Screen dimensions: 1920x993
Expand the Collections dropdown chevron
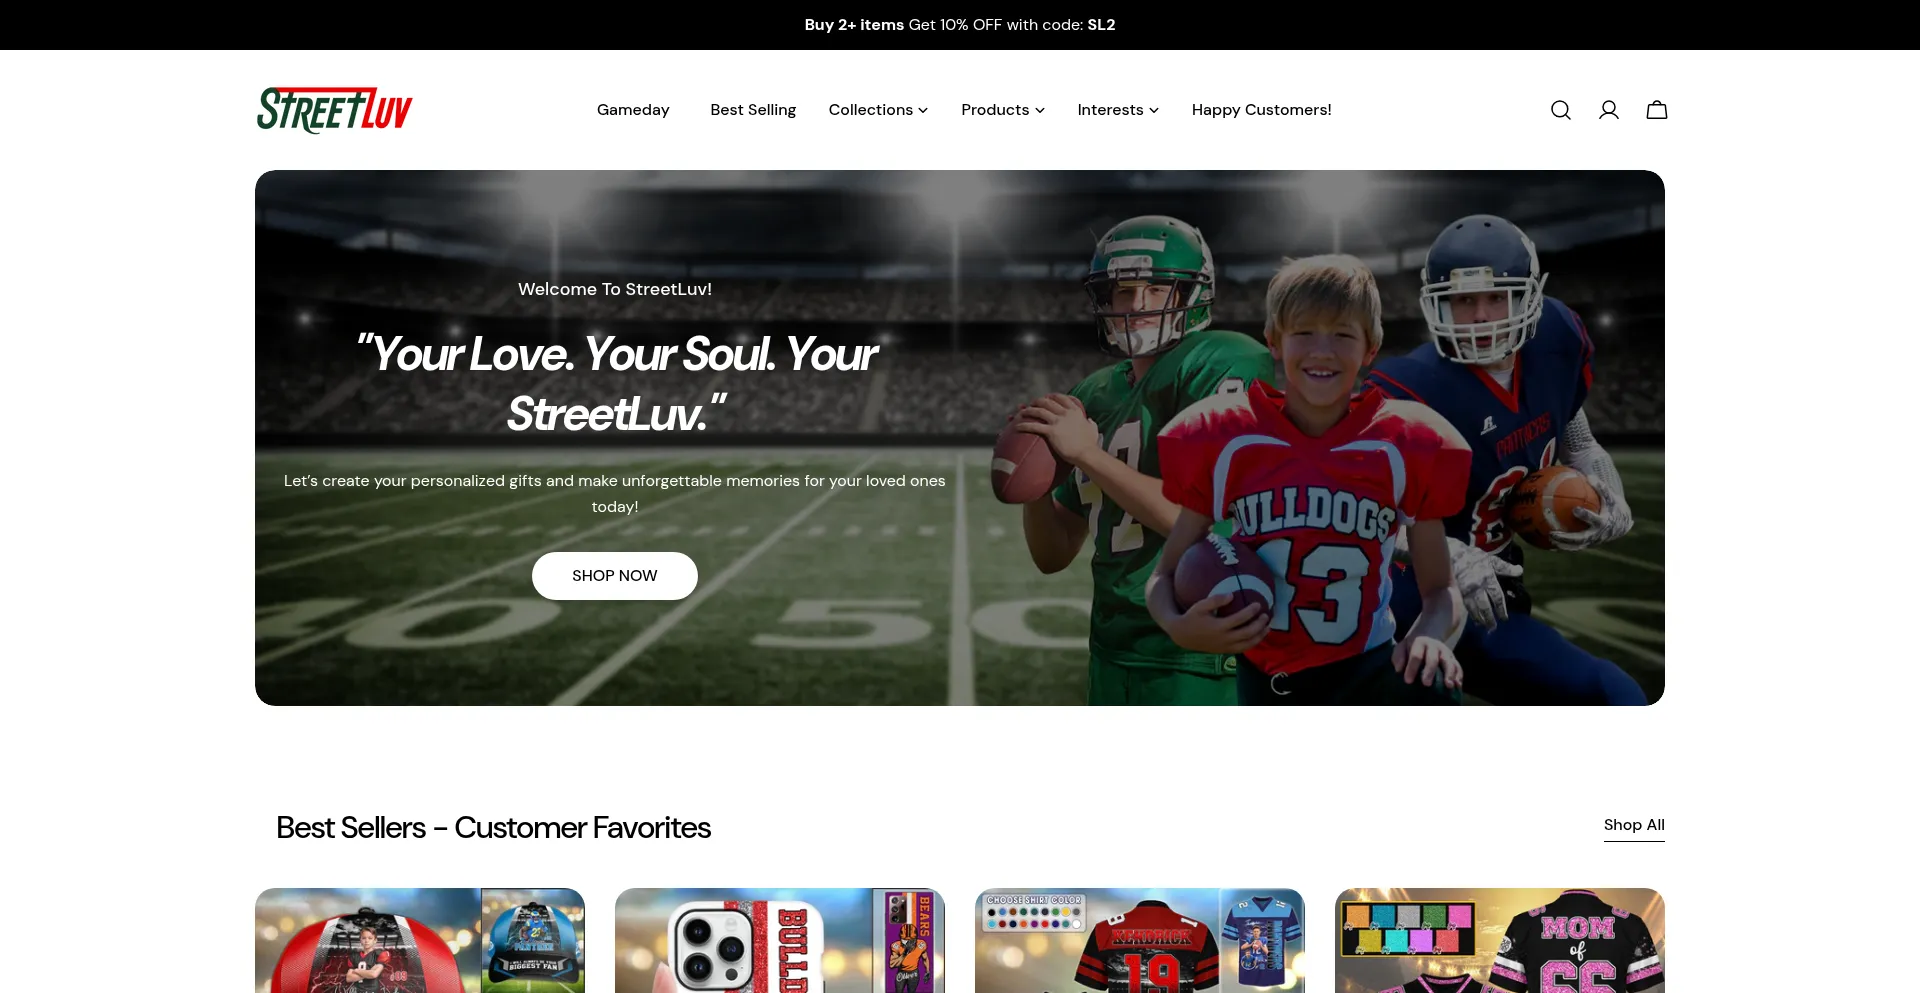coord(923,110)
